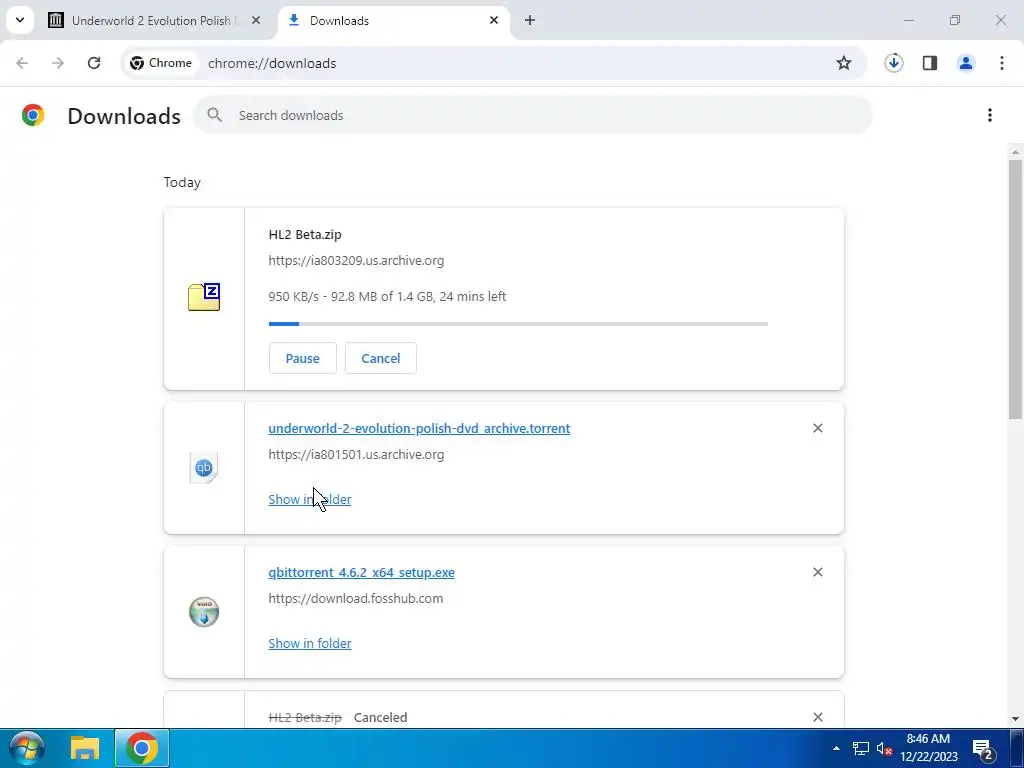Click the page vertical scrollbar thumb

tap(1016, 289)
